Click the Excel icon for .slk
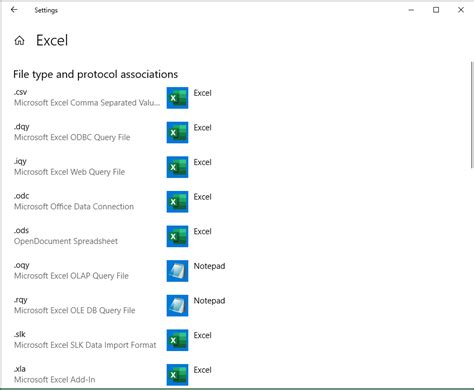474x390 pixels. click(177, 340)
